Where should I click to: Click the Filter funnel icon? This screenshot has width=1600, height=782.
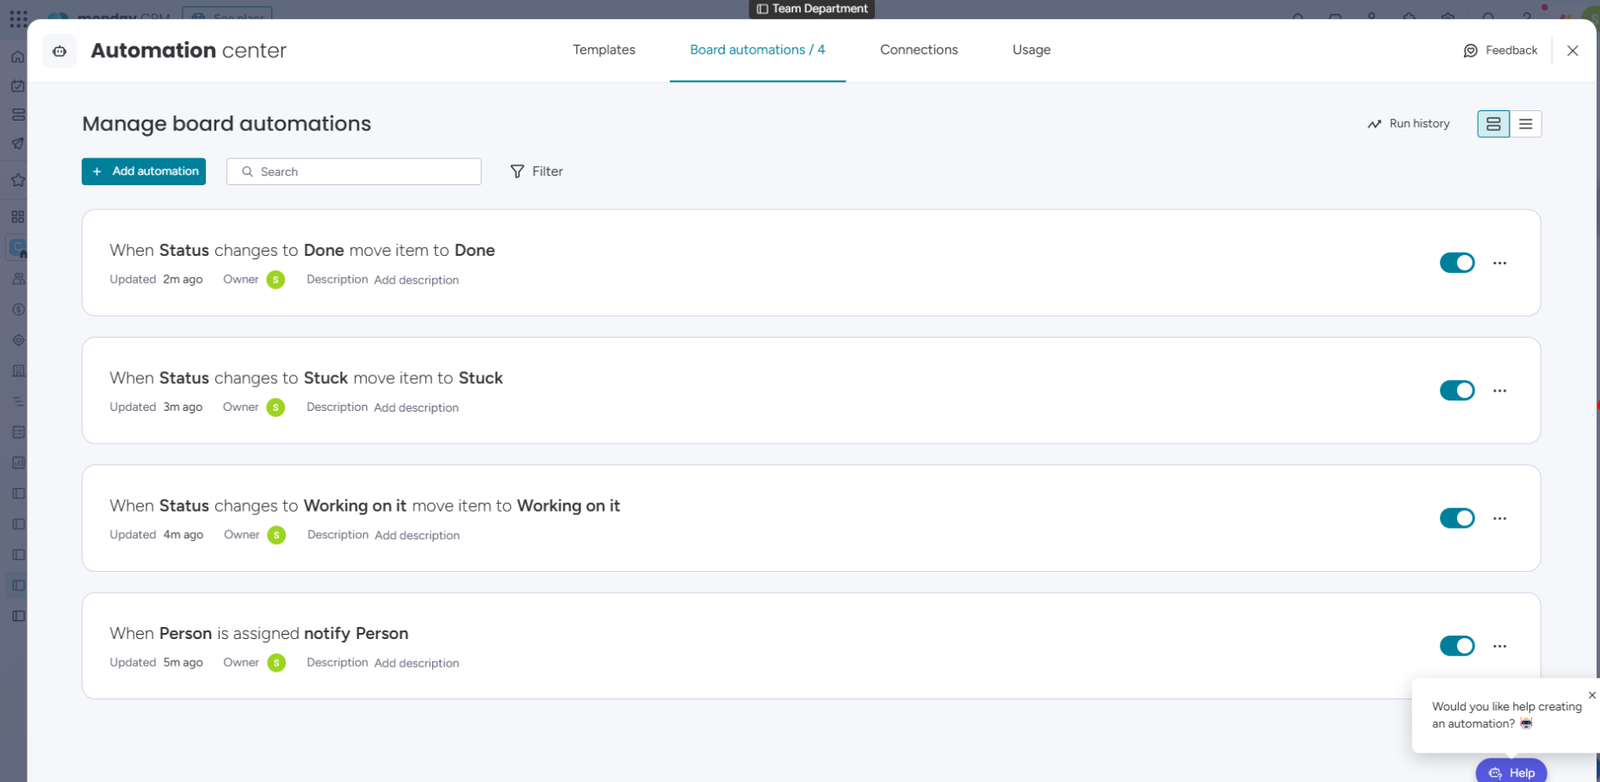click(517, 172)
